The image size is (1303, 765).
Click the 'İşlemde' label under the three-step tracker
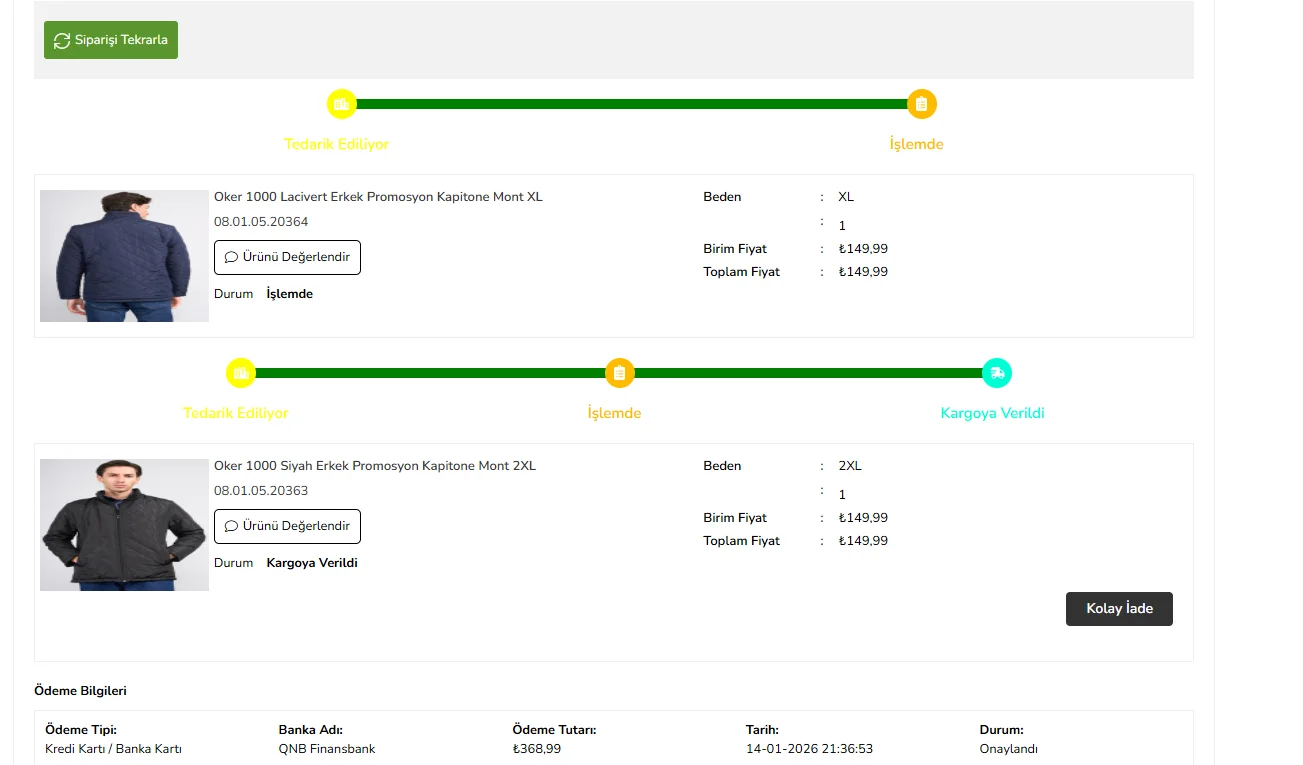(x=614, y=413)
